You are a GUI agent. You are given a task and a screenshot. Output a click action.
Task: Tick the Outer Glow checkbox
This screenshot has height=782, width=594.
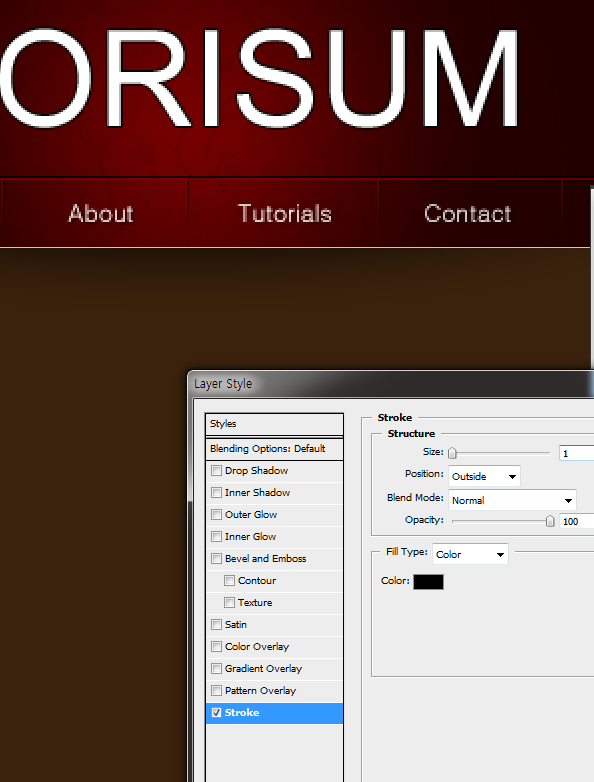point(216,514)
